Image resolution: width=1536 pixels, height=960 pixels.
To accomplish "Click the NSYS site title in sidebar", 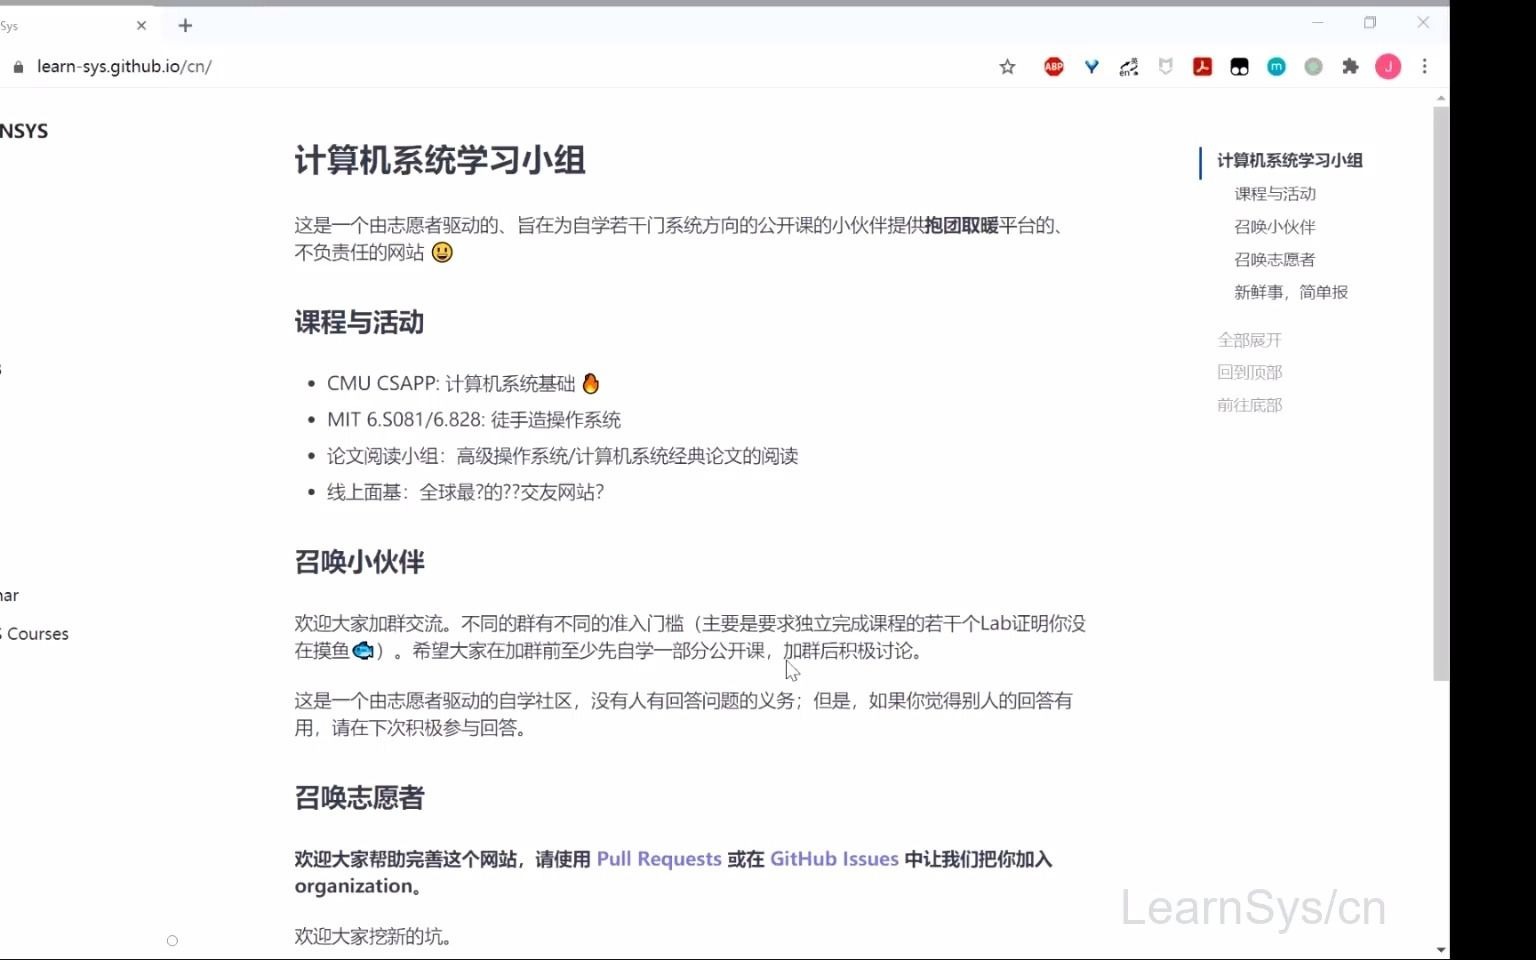I will click(x=24, y=131).
